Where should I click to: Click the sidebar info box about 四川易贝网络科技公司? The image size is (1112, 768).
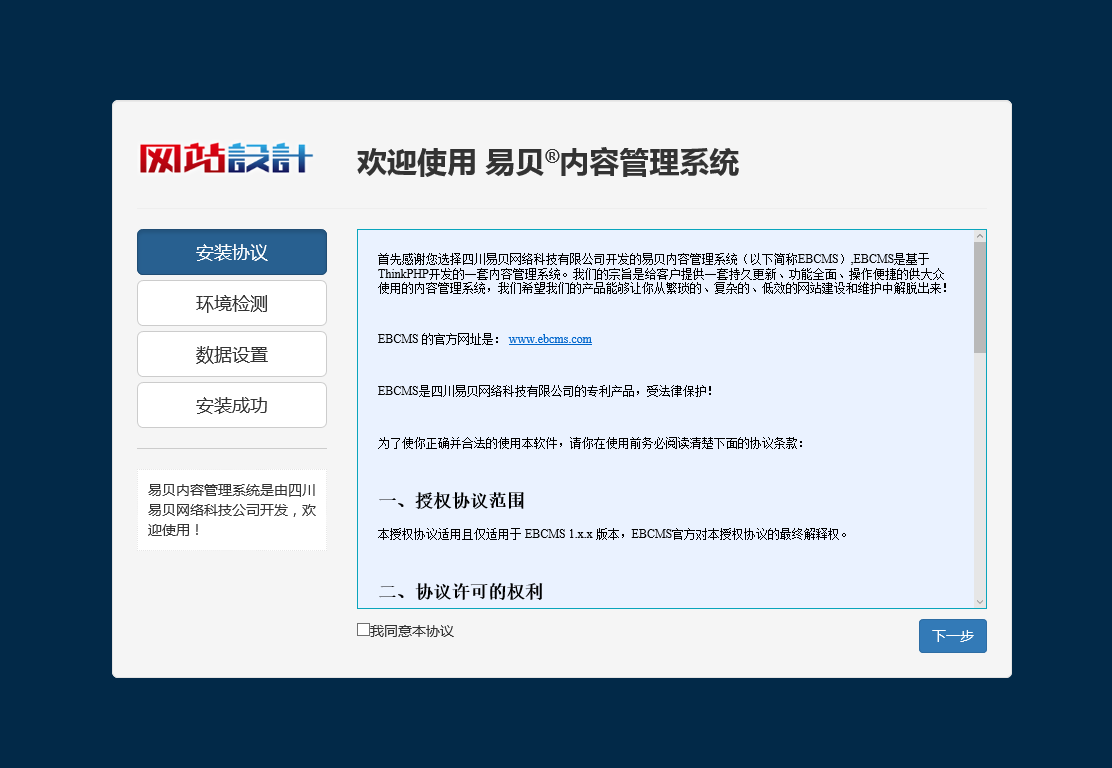tap(232, 509)
